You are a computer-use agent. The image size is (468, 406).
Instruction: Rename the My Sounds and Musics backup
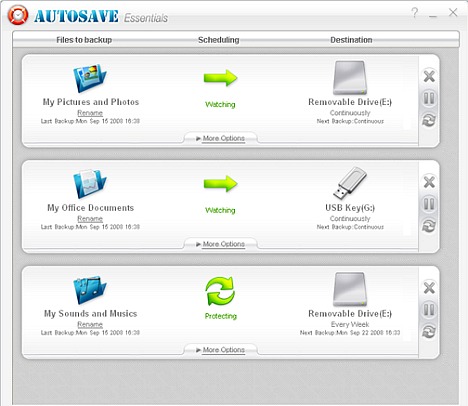point(90,324)
